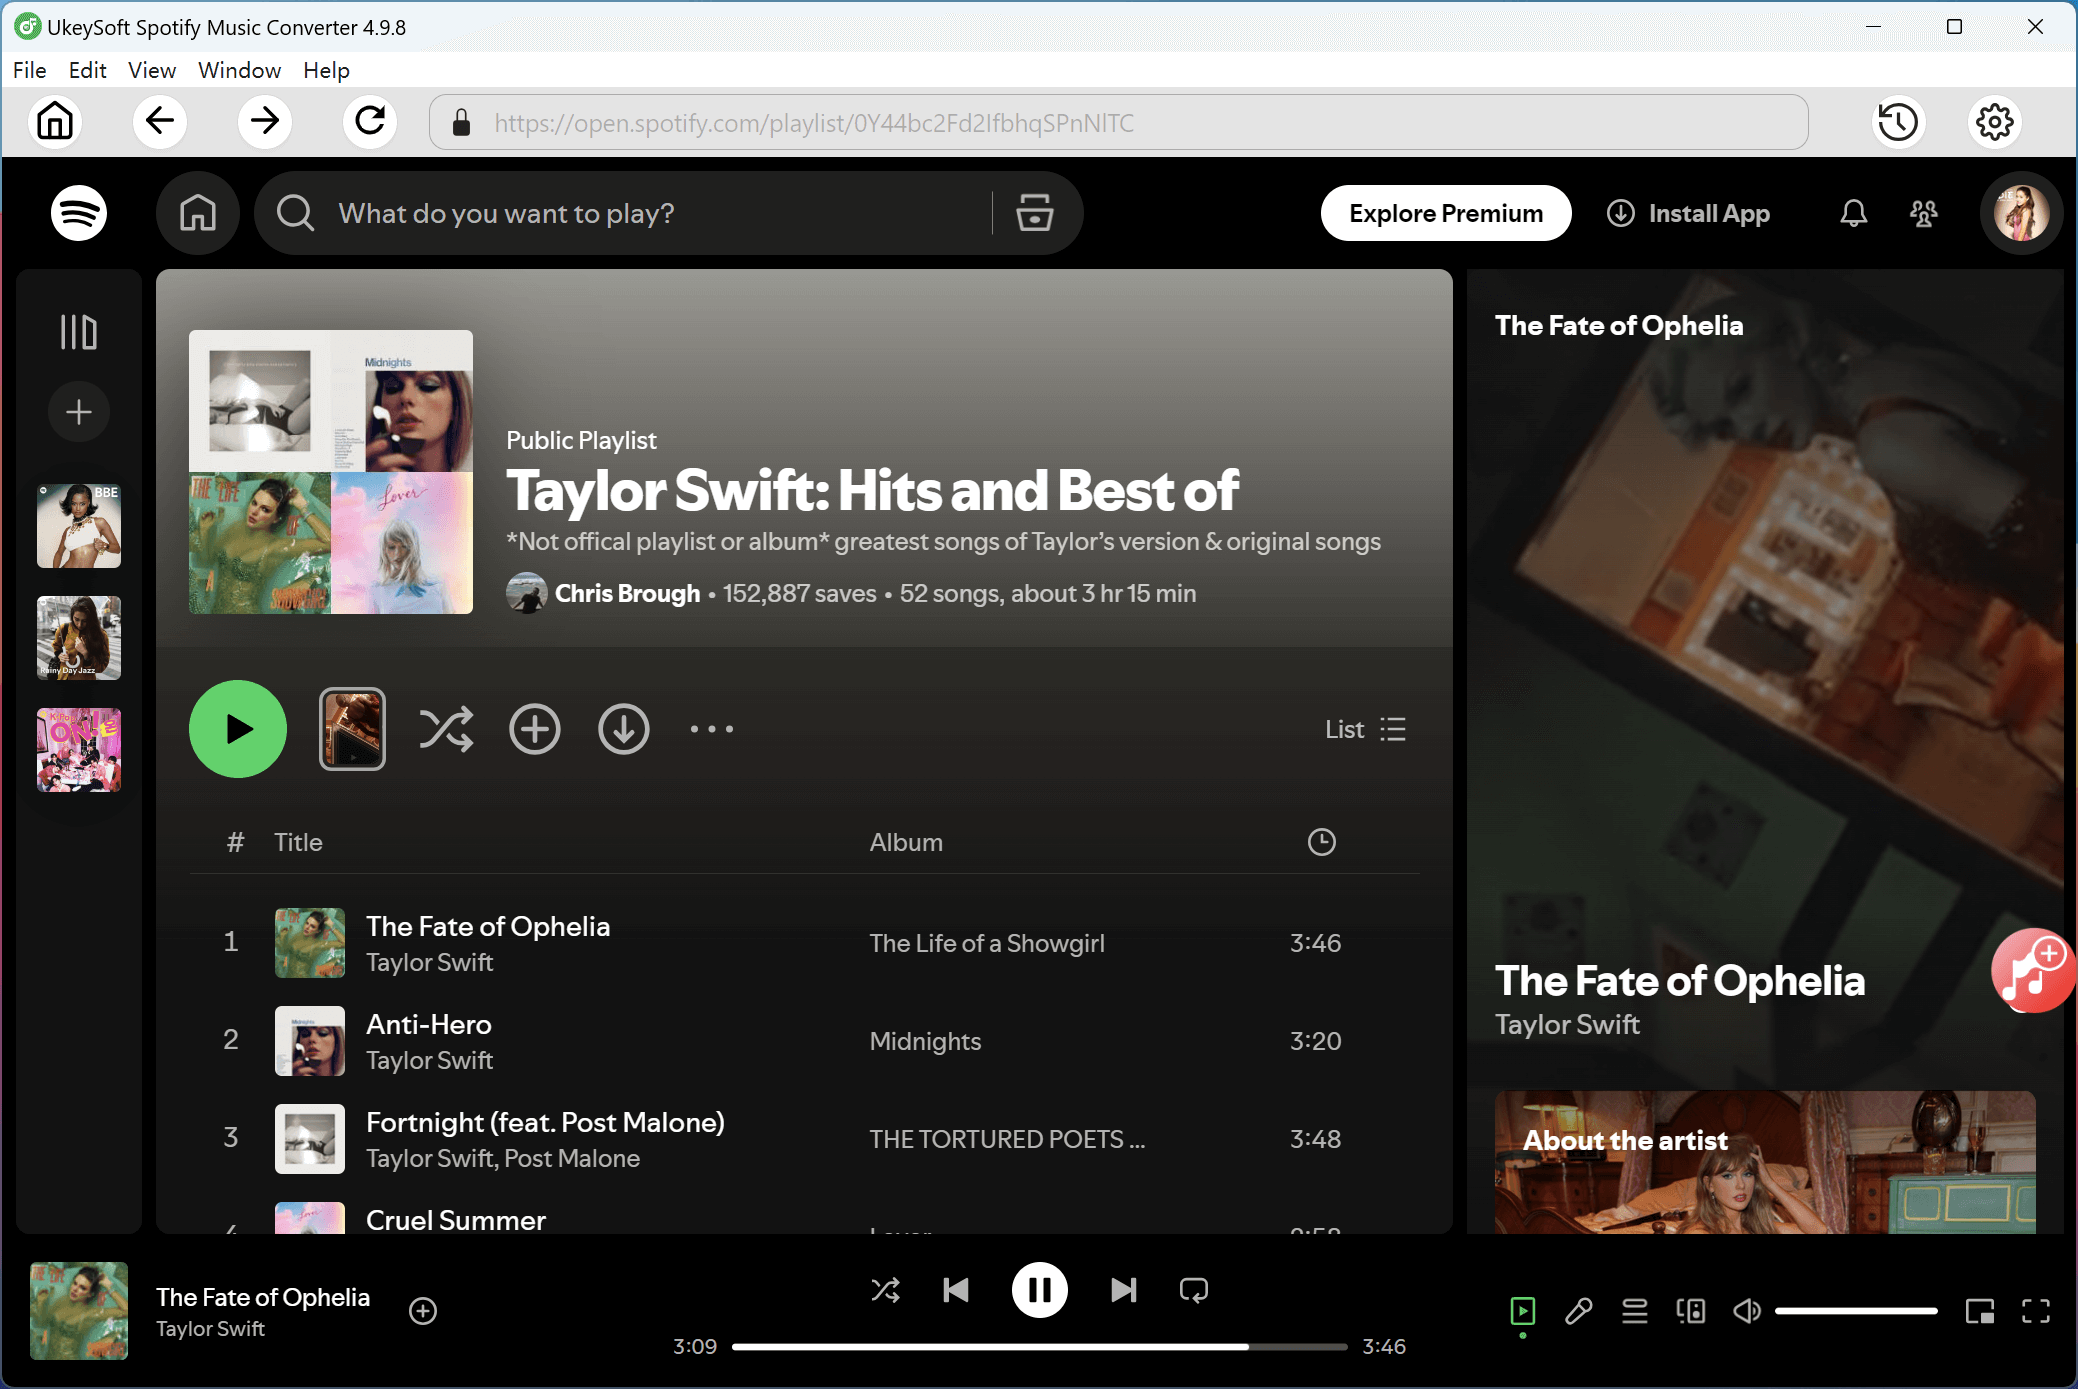2078x1389 pixels.
Task: Open browsing history in the UkeySoft toolbar
Action: 1897,122
